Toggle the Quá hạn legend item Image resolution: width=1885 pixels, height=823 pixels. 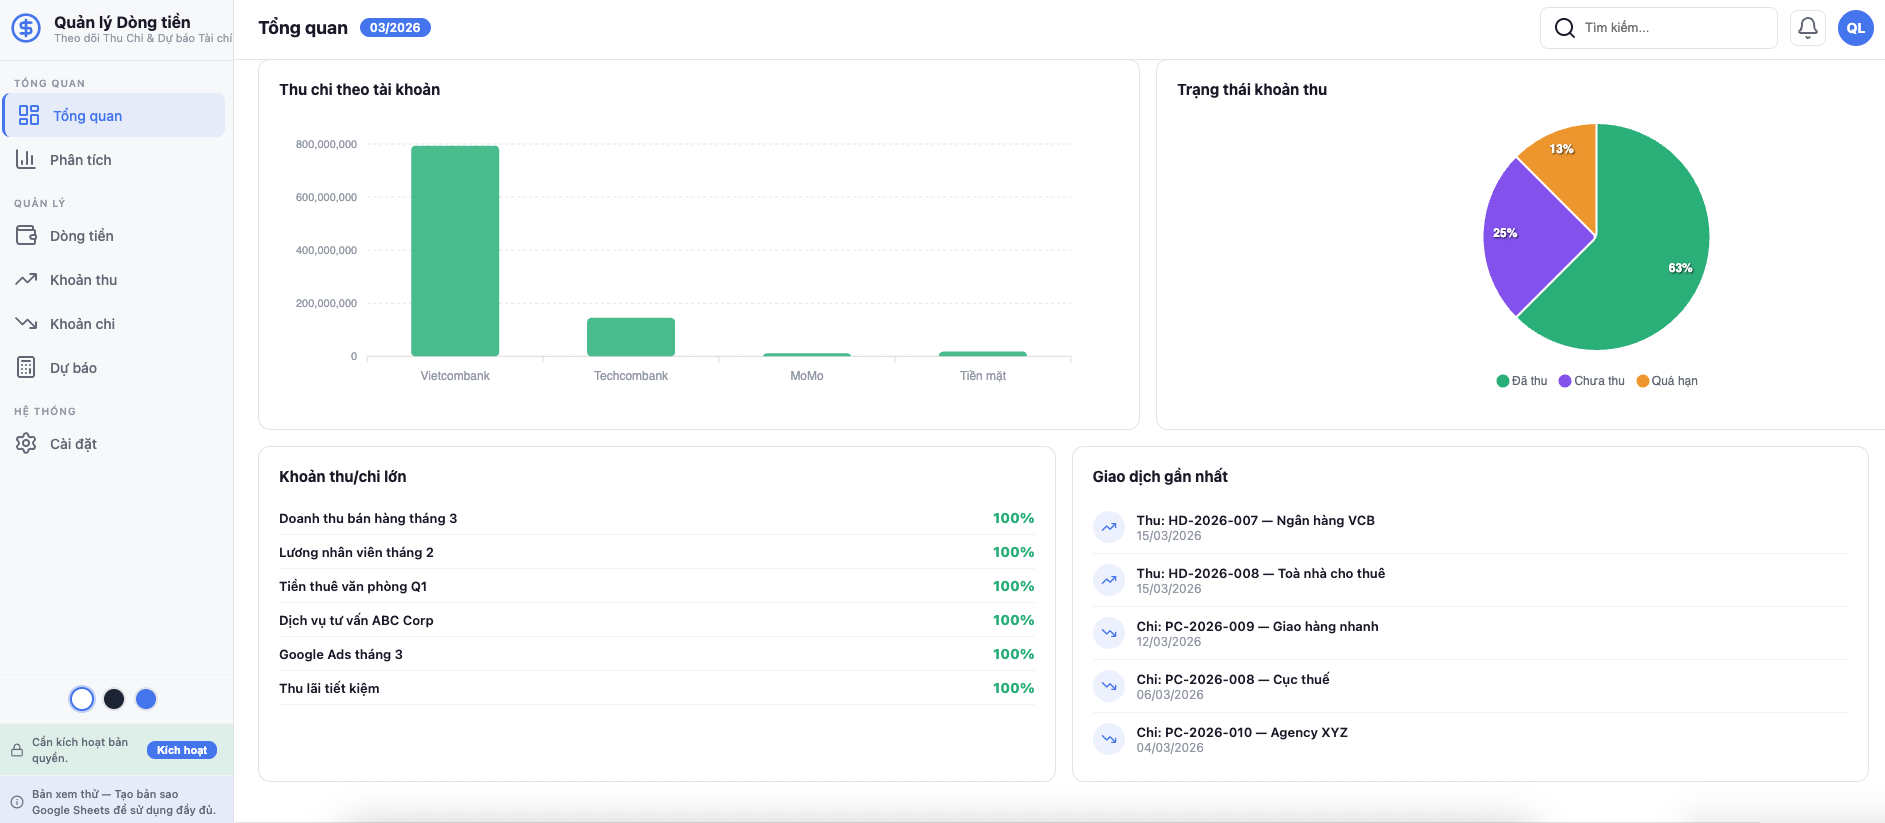pos(1667,381)
